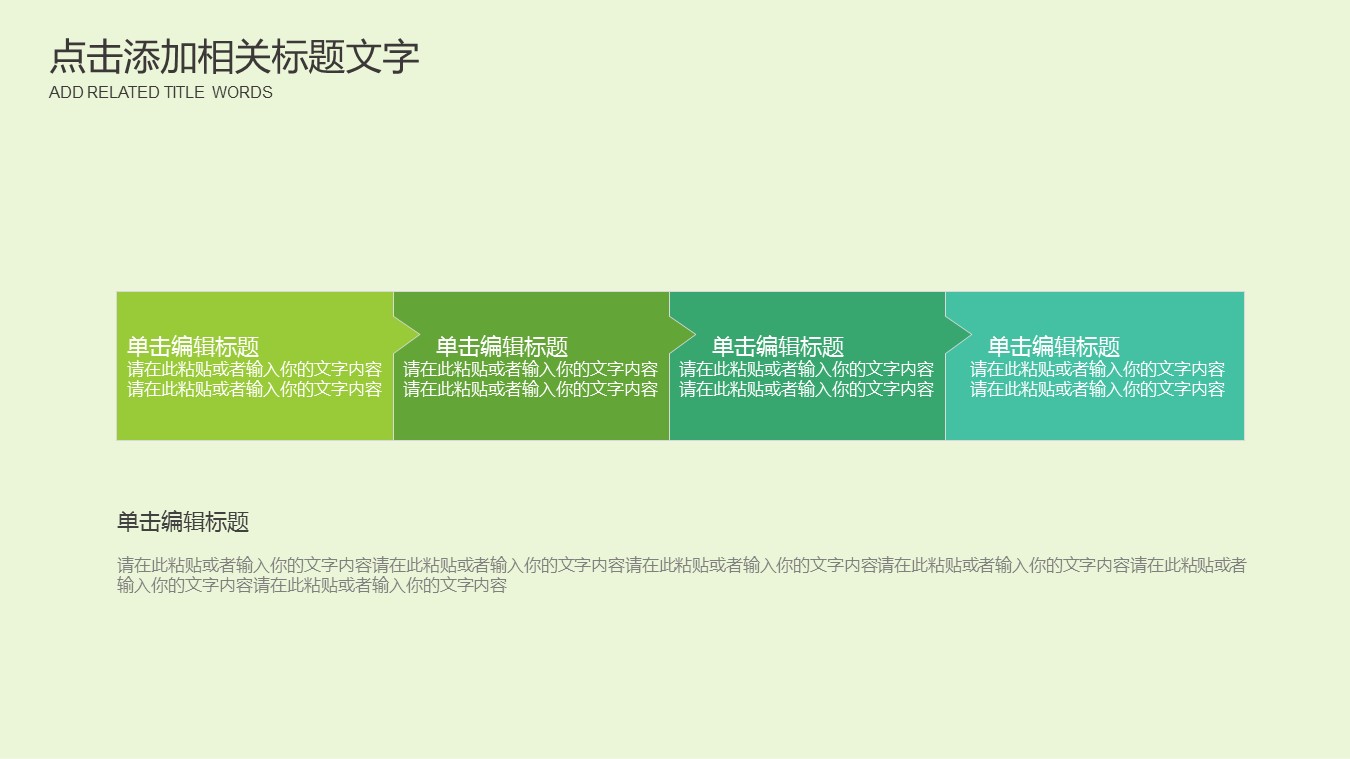Click the heading in the second dark green block
The image size is (1350, 759).
click(x=502, y=347)
